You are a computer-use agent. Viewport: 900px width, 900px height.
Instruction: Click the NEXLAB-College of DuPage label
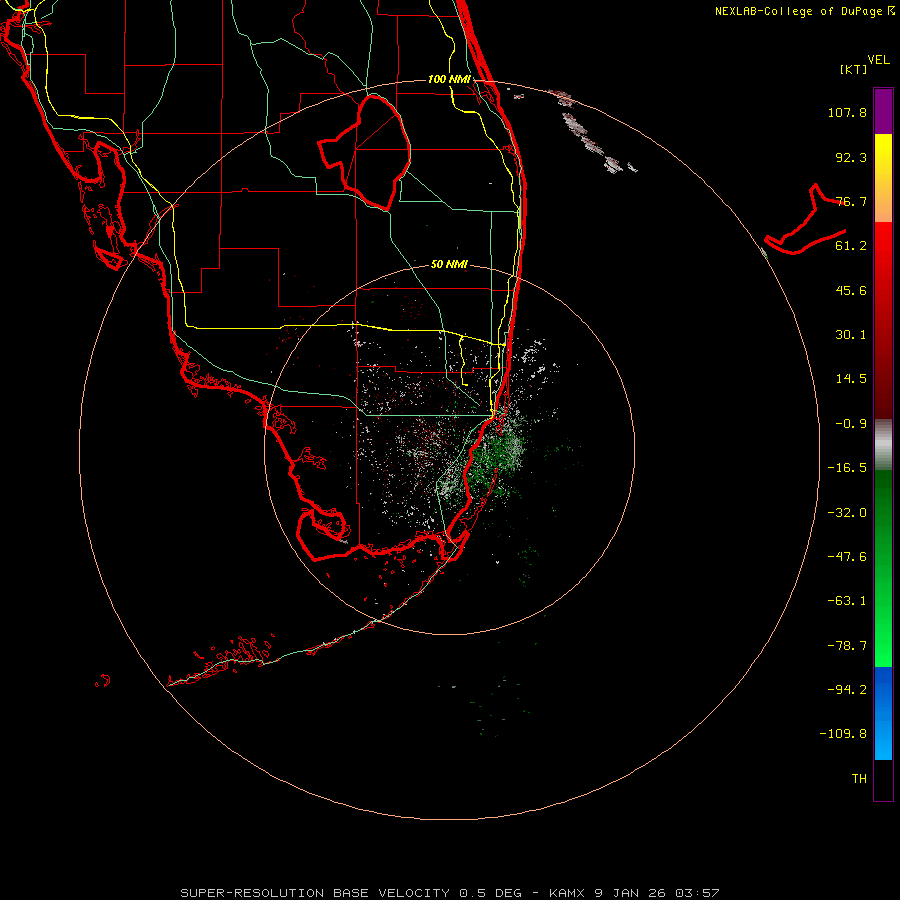pyautogui.click(x=805, y=11)
